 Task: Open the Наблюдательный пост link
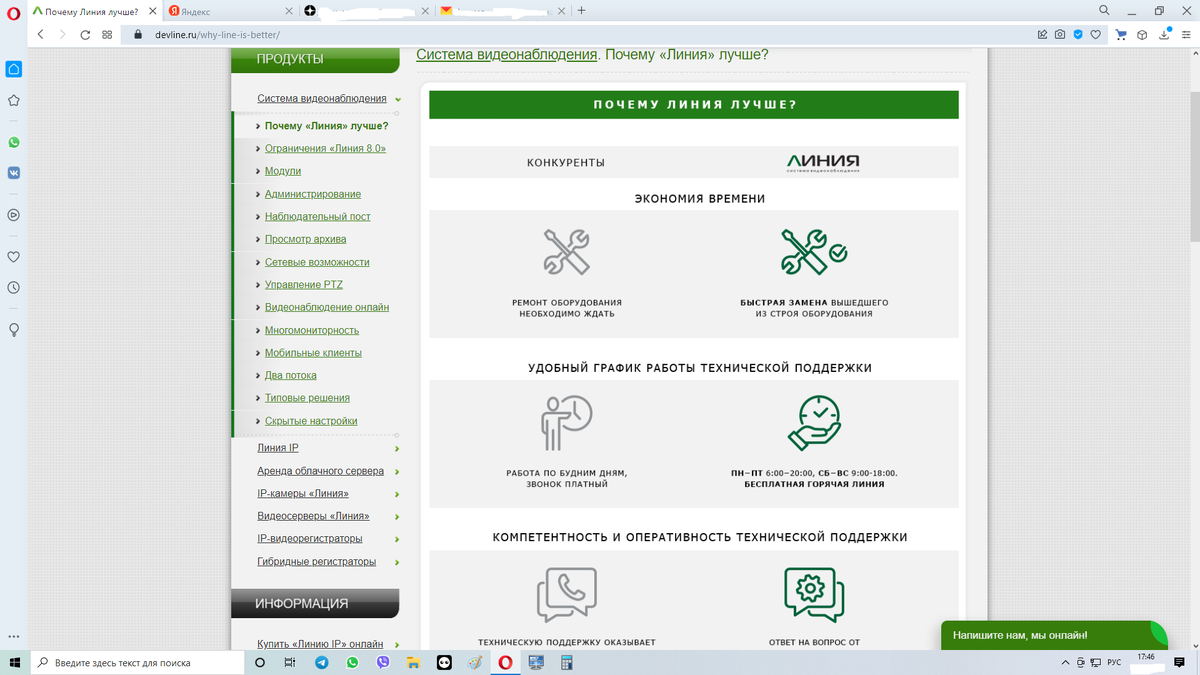pyautogui.click(x=318, y=216)
